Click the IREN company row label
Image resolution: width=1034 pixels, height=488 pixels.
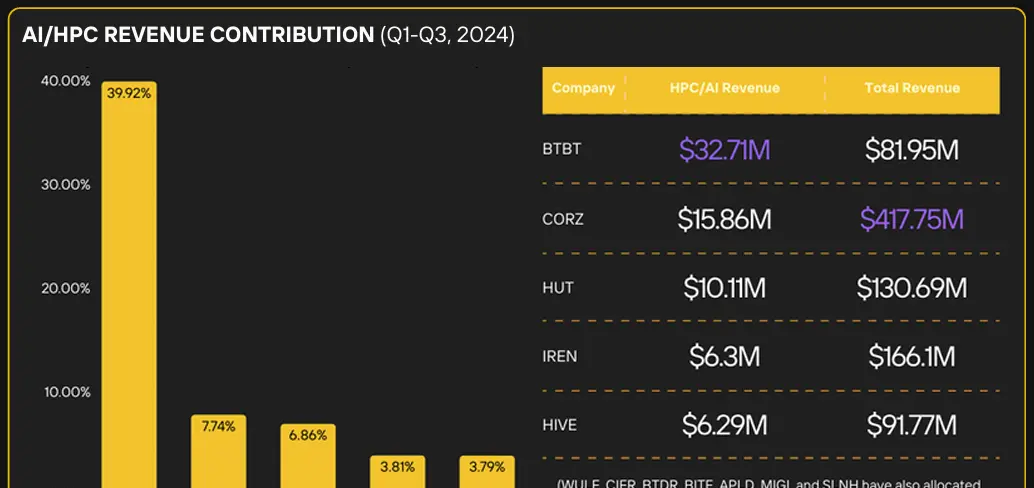click(x=560, y=356)
